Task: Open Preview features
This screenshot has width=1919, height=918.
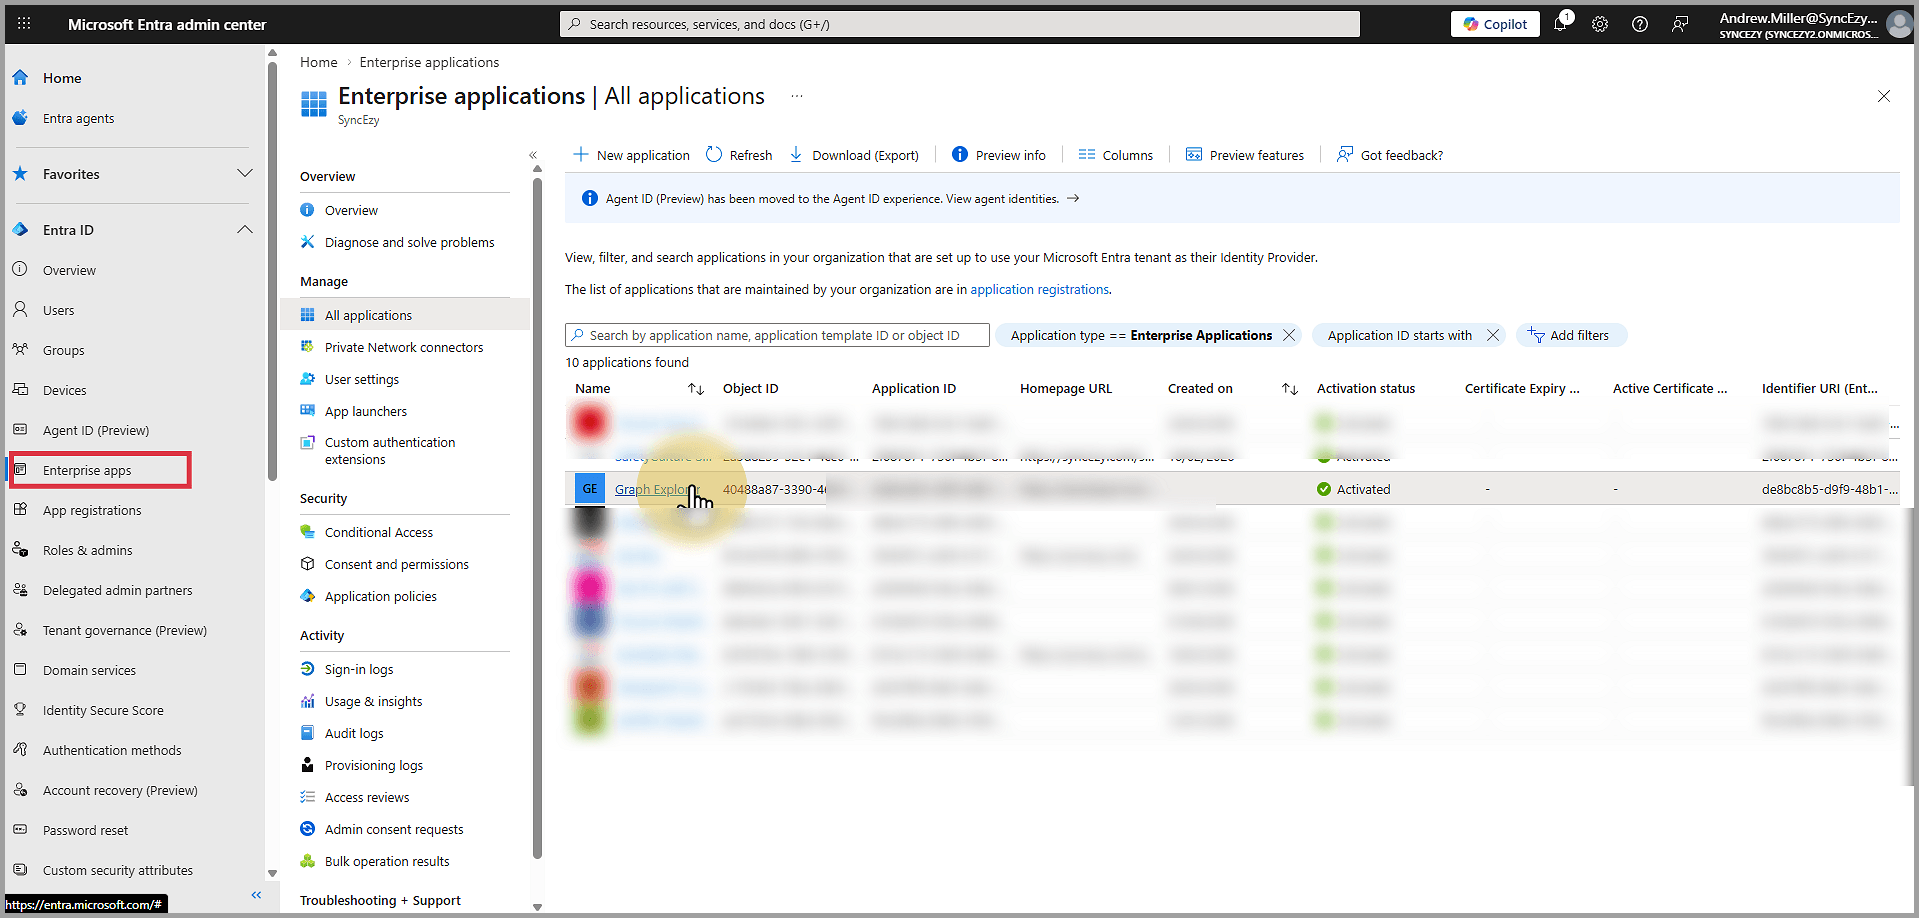Action: click(x=1245, y=155)
